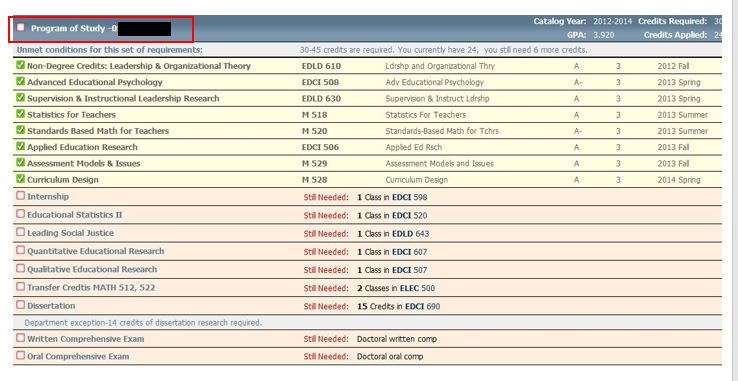Click the 'Supervision & Instruct Ldrshp' course title
Image resolution: width=738 pixels, height=381 pixels.
click(437, 99)
